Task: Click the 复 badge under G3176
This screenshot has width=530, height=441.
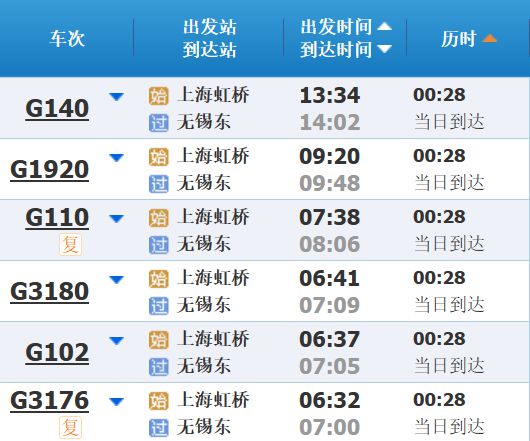Action: click(71, 427)
